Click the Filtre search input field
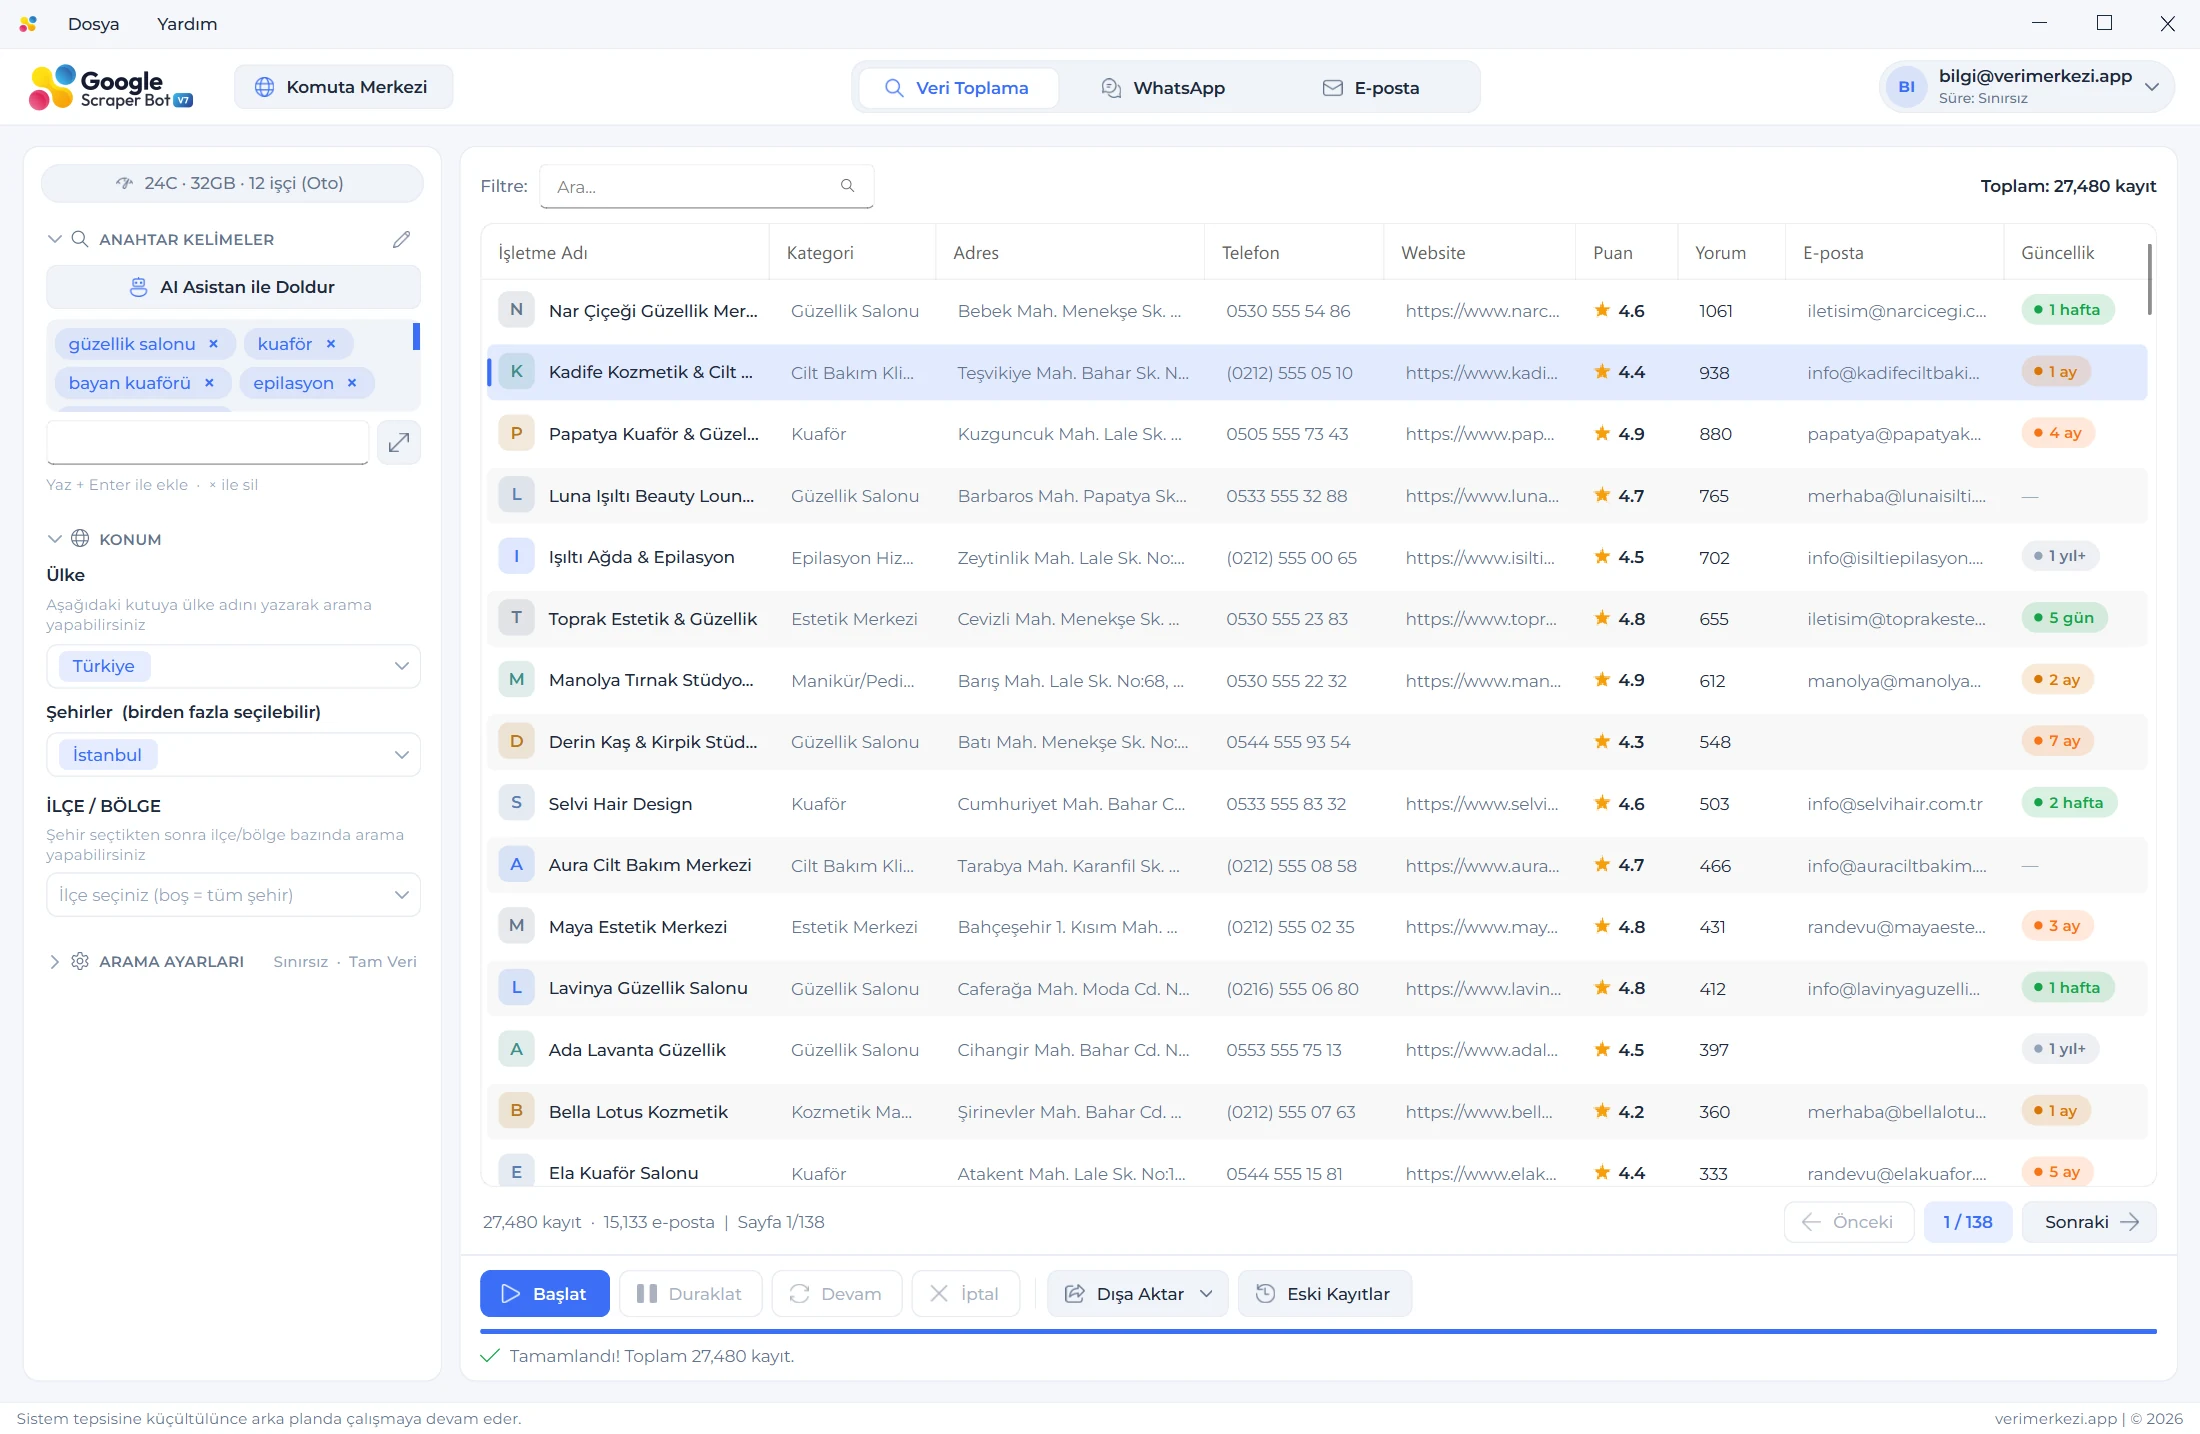Screen dimensions: 2200x1434 [706, 186]
